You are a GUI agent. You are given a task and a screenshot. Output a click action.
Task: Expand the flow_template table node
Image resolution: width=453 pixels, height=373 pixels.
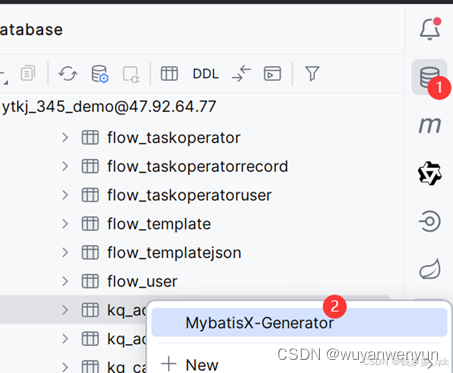tap(65, 224)
